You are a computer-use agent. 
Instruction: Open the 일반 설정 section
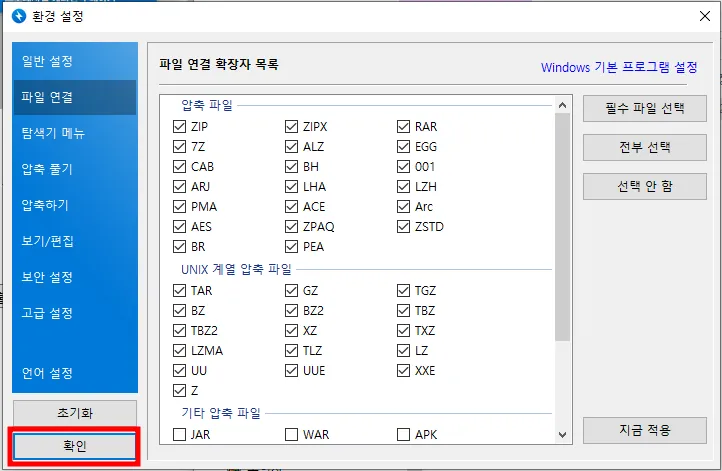75,61
